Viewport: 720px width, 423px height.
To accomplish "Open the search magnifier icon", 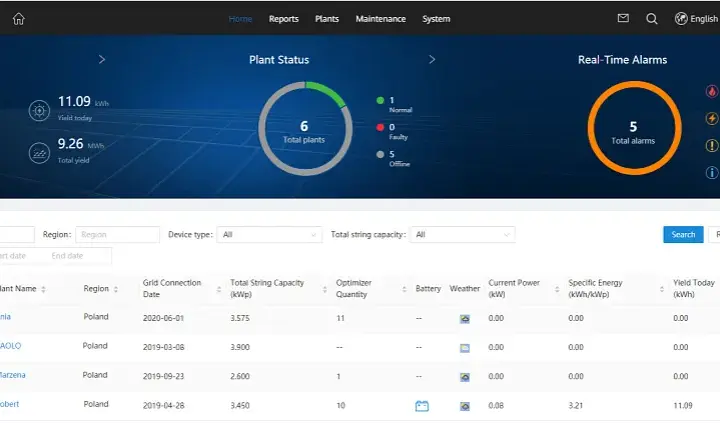I will 652,19.
